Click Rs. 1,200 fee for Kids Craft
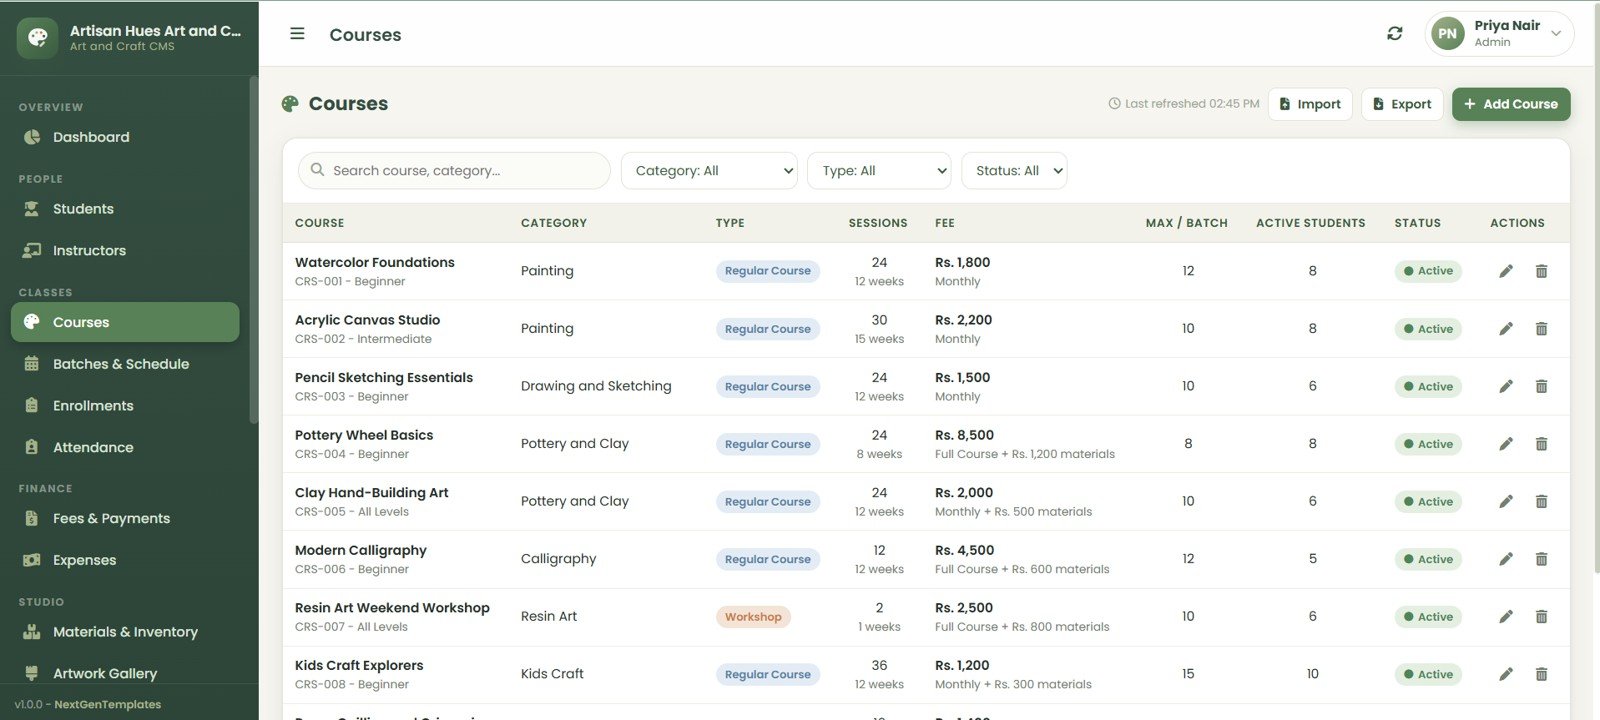 (x=962, y=665)
